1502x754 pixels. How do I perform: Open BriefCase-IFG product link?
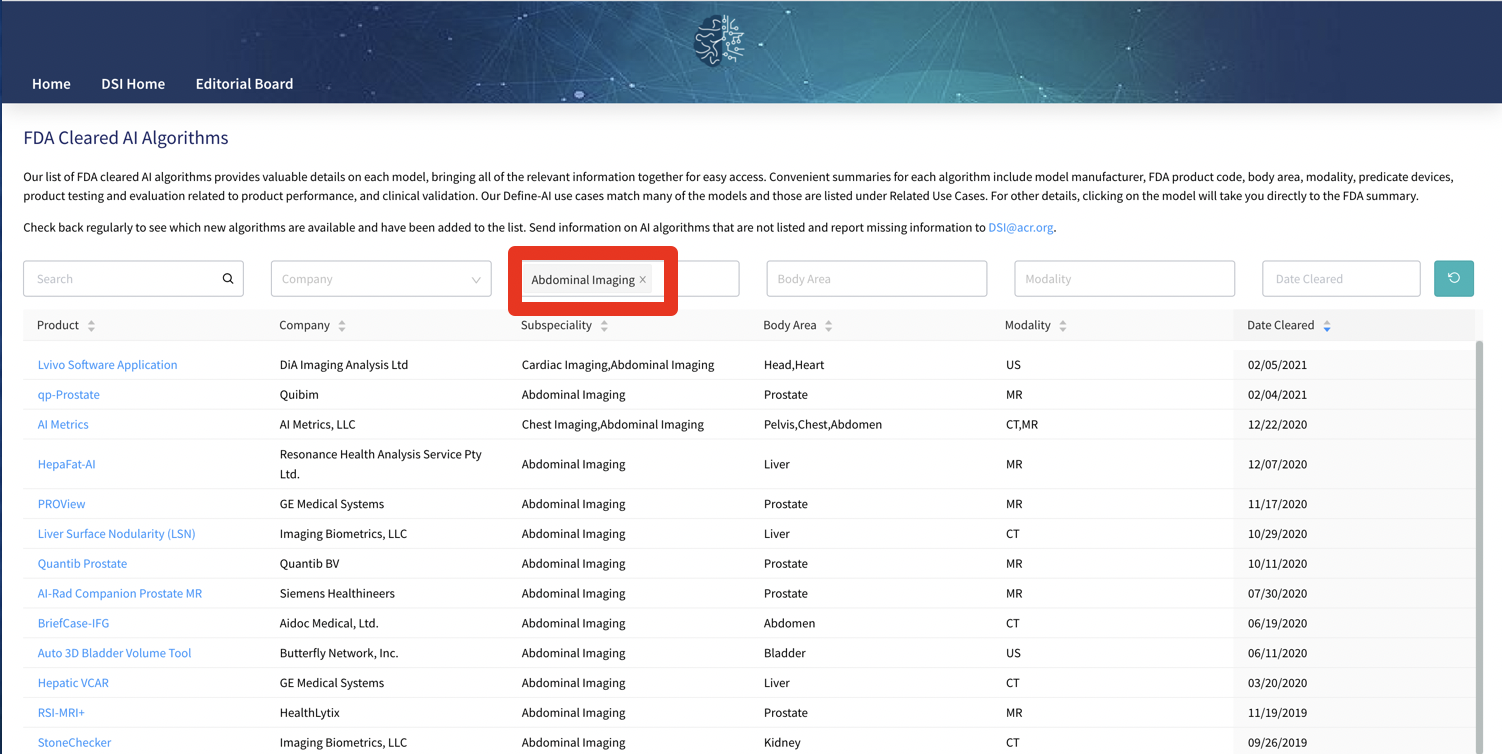[x=73, y=624]
